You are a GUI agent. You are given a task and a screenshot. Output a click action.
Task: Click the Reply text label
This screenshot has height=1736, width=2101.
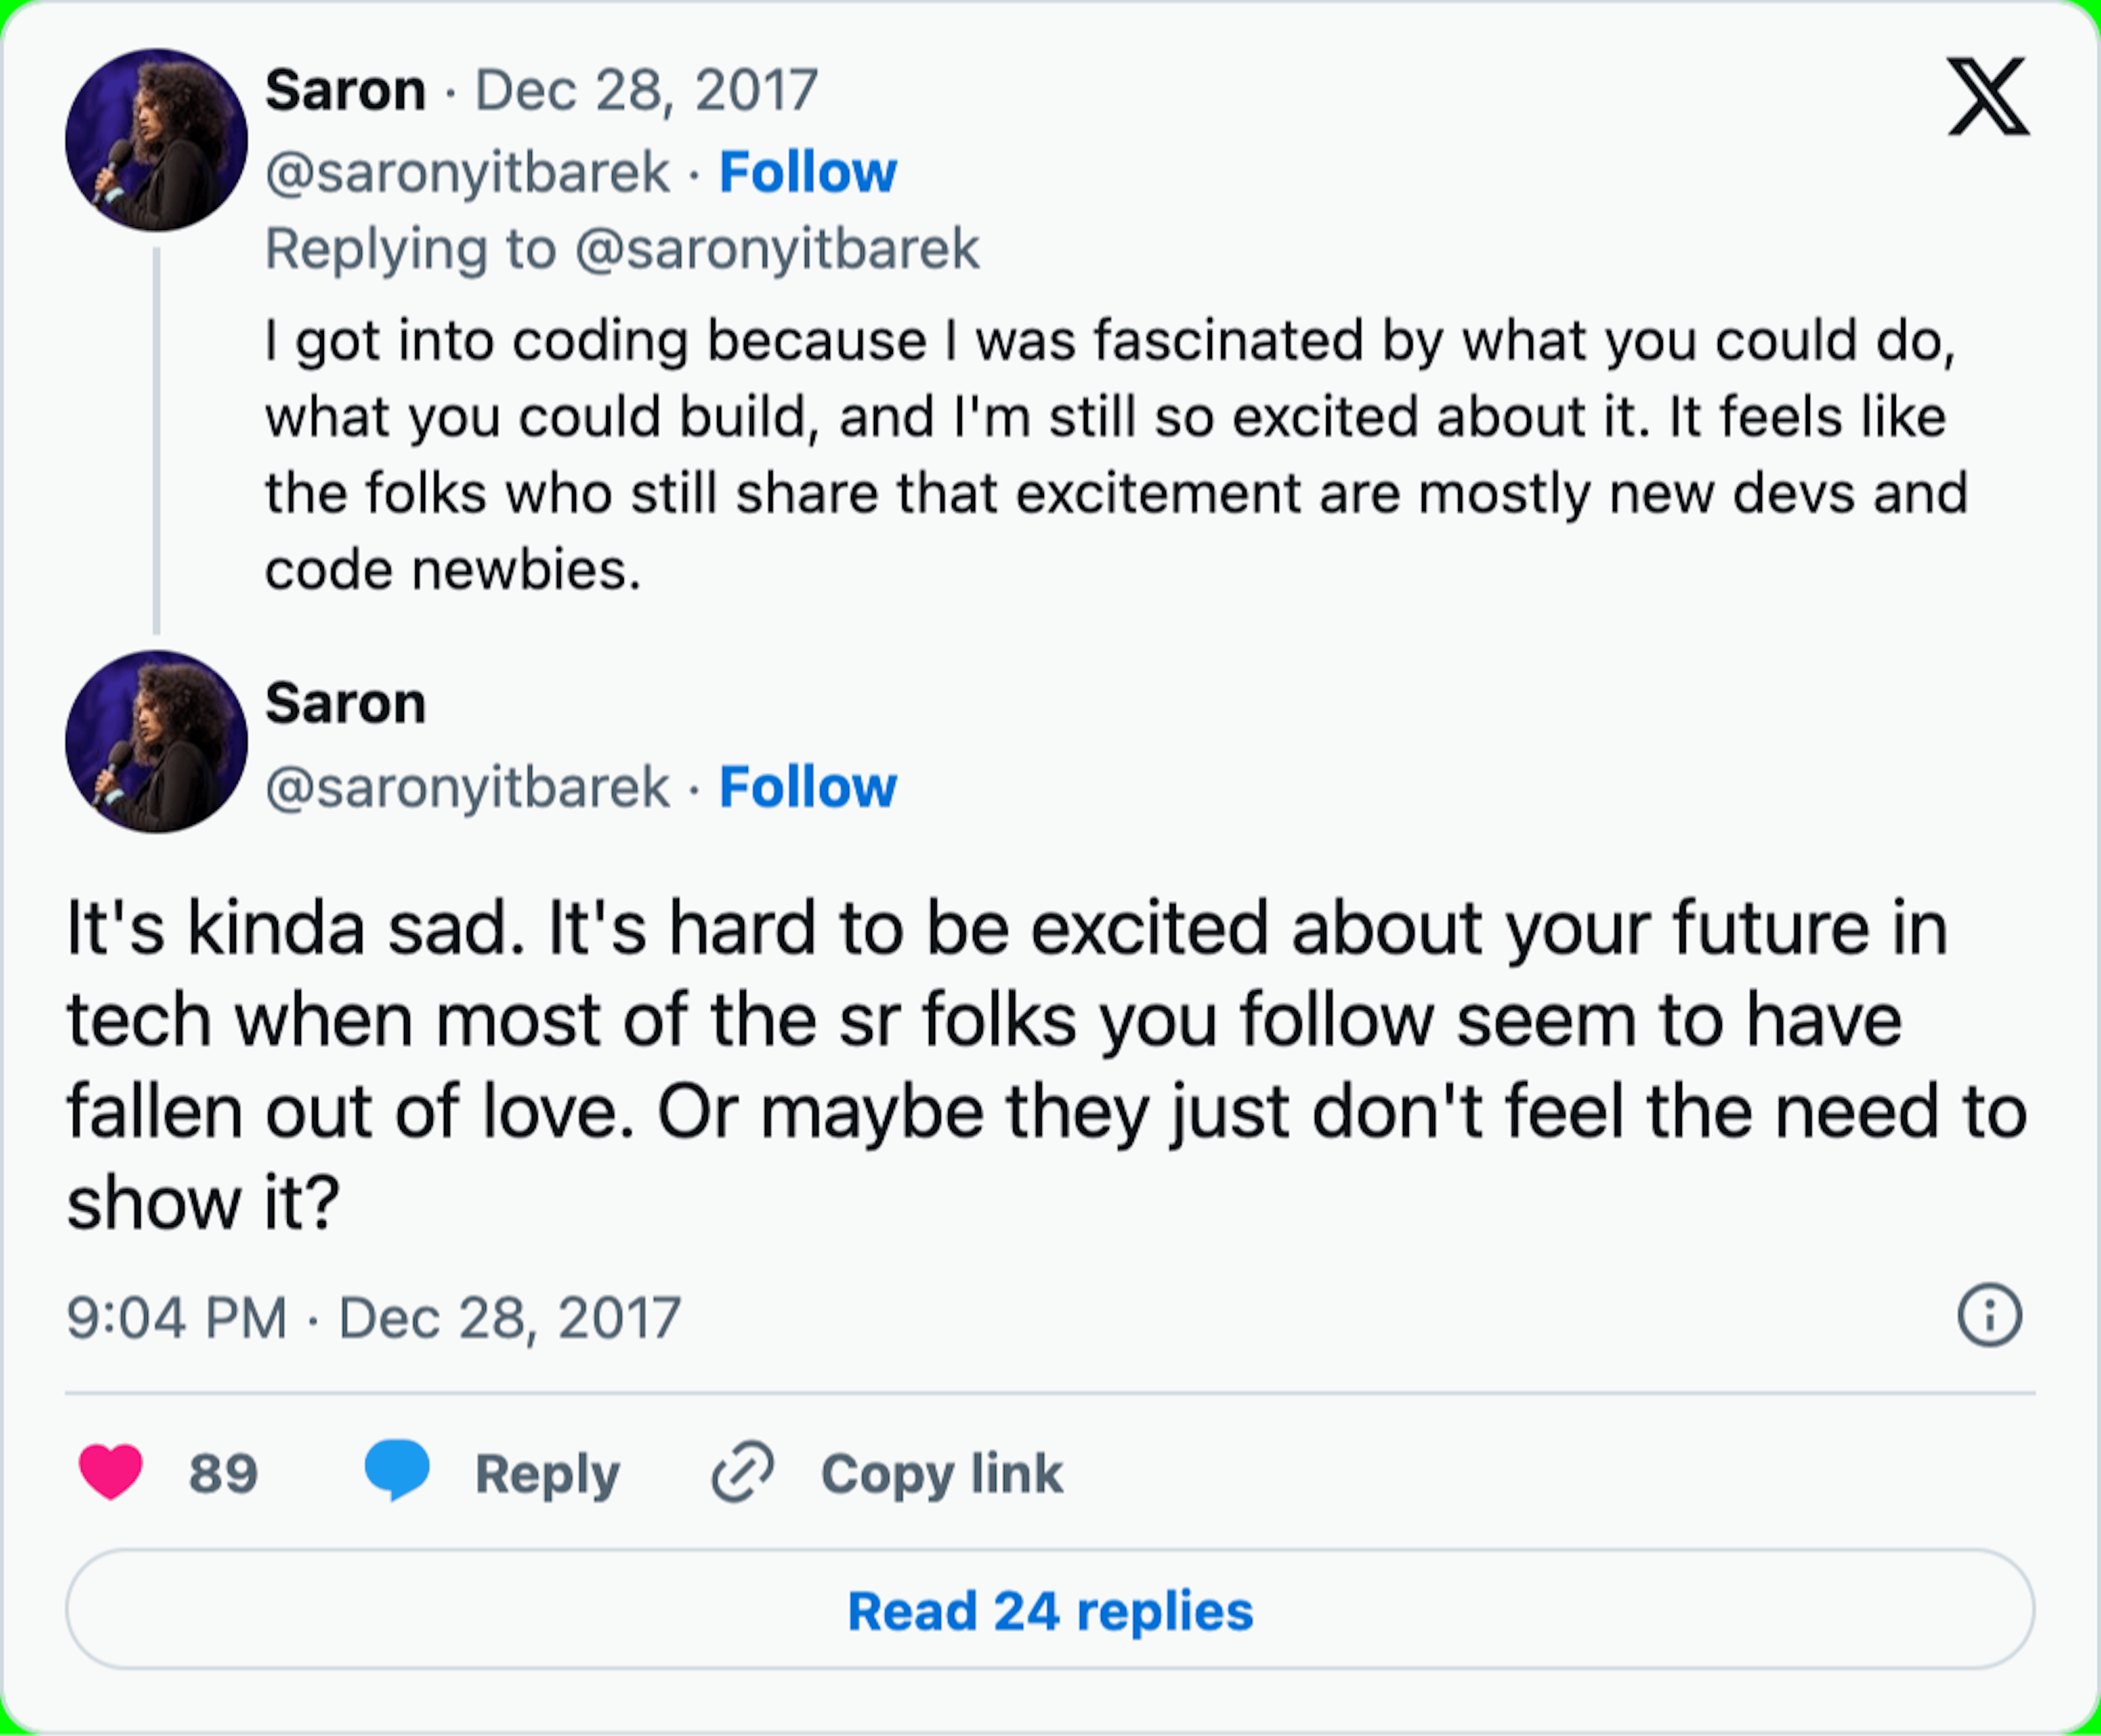coord(547,1474)
